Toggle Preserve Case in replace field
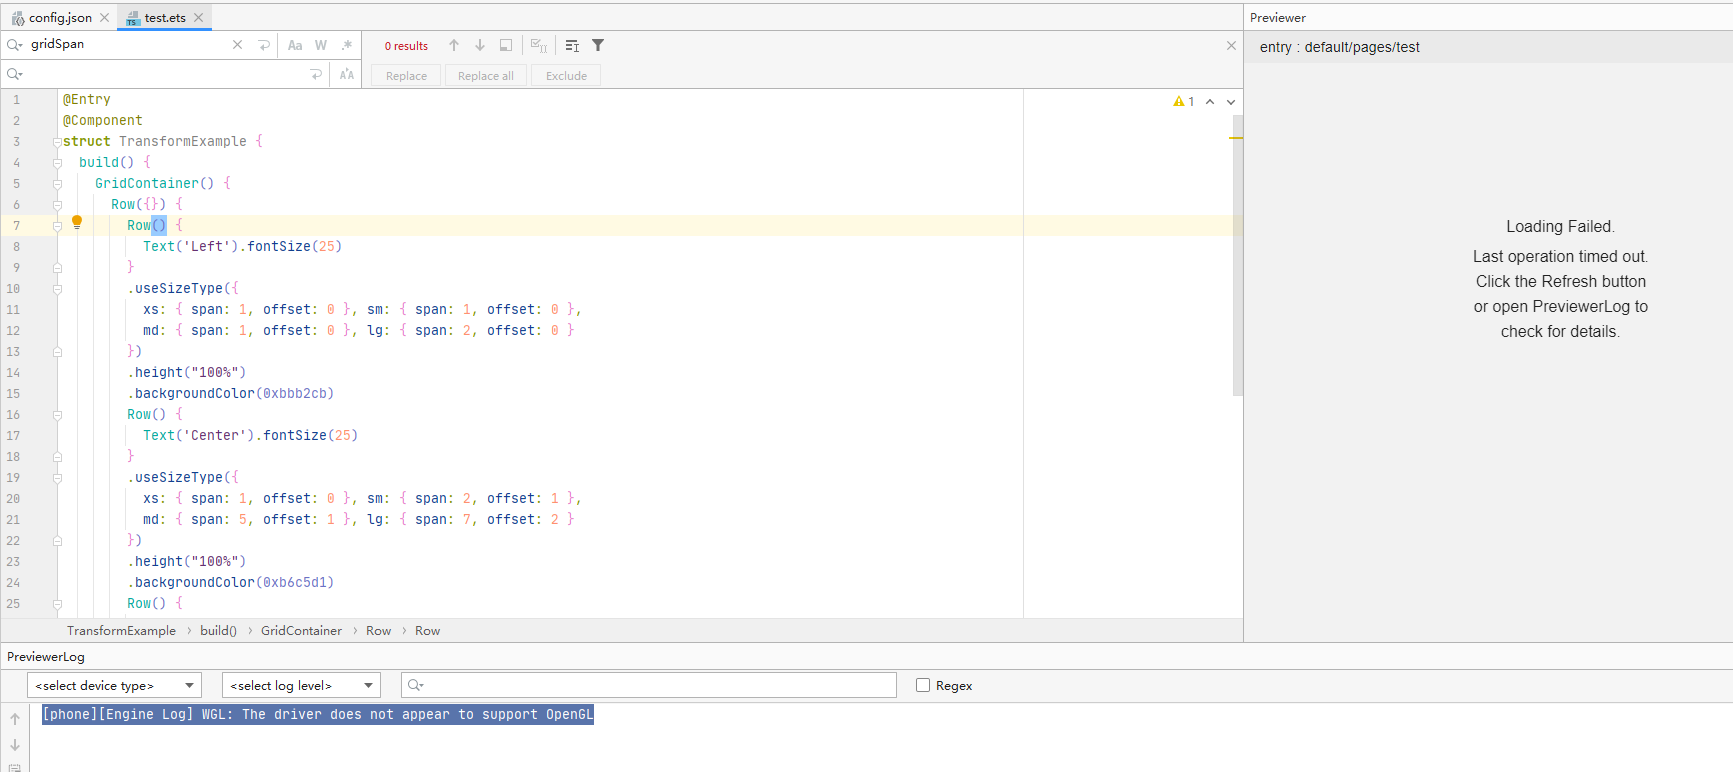 [347, 75]
